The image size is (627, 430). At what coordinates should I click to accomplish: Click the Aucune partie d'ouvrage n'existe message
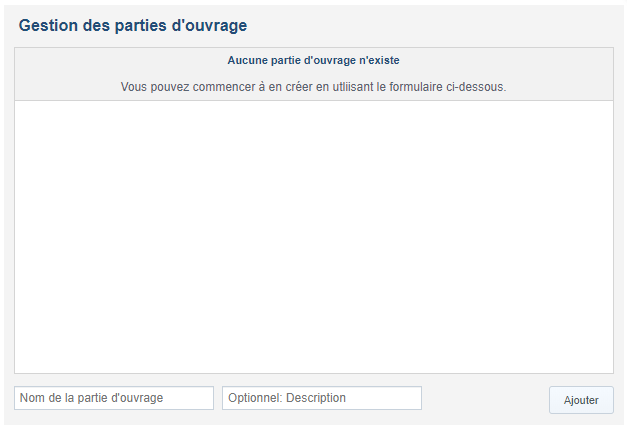313,61
